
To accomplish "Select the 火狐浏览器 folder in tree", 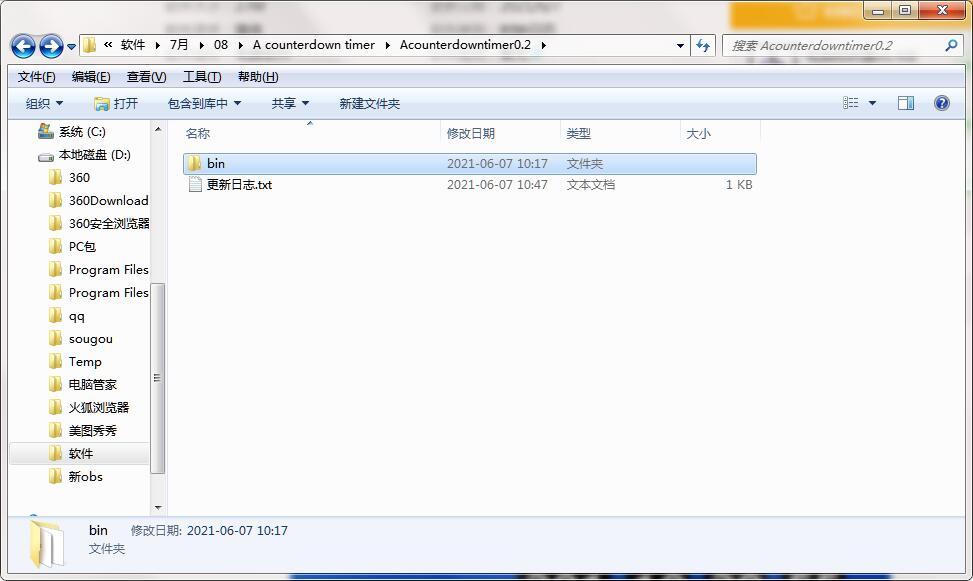I will pyautogui.click(x=89, y=408).
